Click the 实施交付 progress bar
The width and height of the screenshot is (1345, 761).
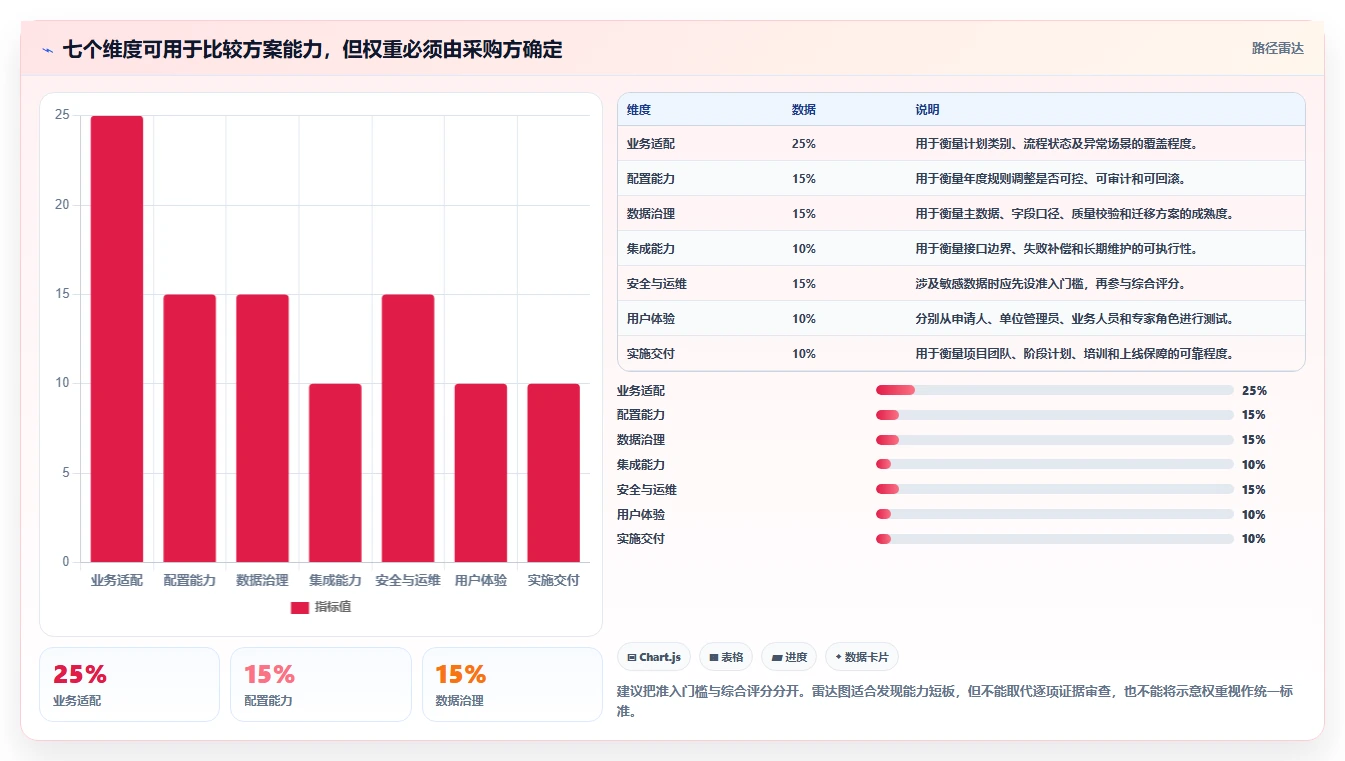pyautogui.click(x=1054, y=539)
